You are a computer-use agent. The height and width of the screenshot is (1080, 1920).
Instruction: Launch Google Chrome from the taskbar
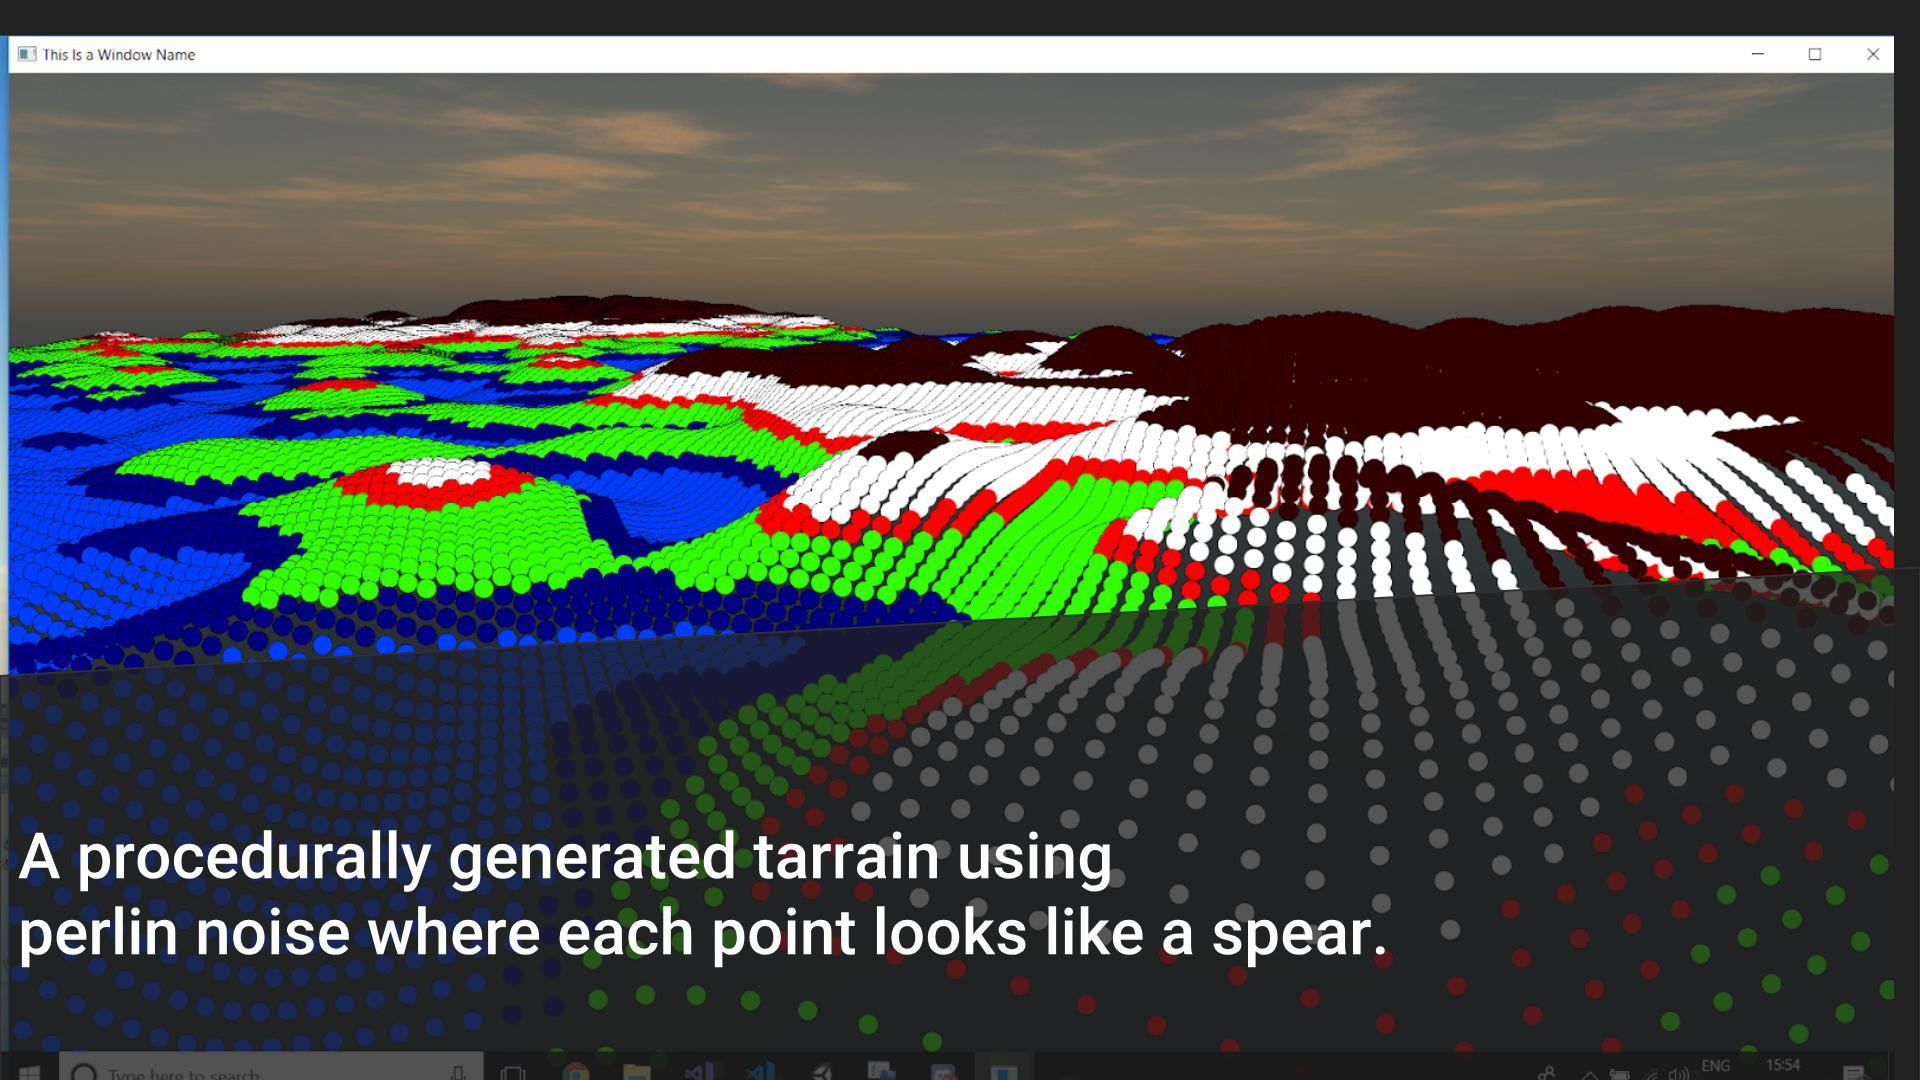(x=575, y=1072)
